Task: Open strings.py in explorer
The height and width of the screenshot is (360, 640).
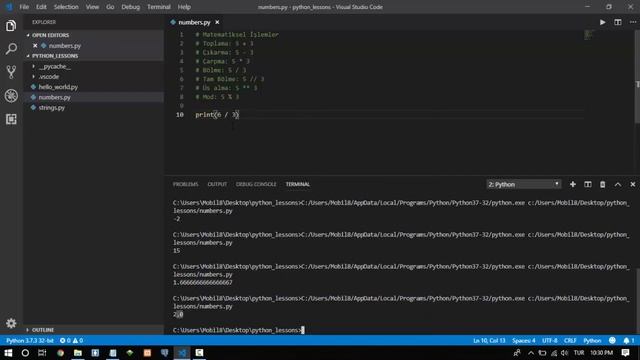Action: (51, 108)
